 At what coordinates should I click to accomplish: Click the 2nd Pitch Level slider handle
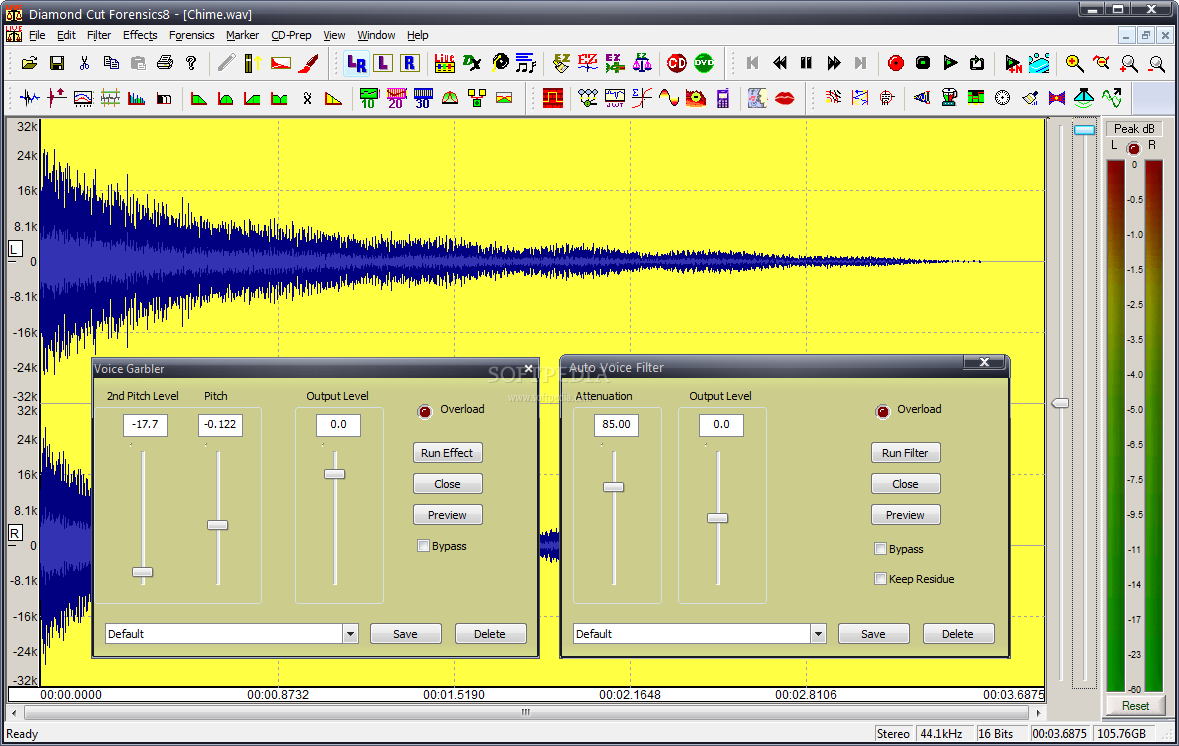click(x=143, y=572)
